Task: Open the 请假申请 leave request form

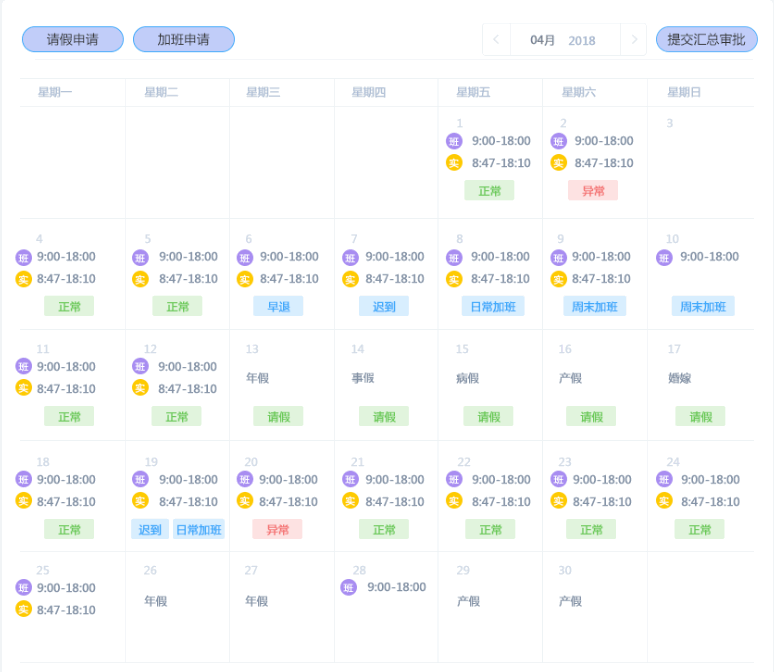Action: point(73,39)
